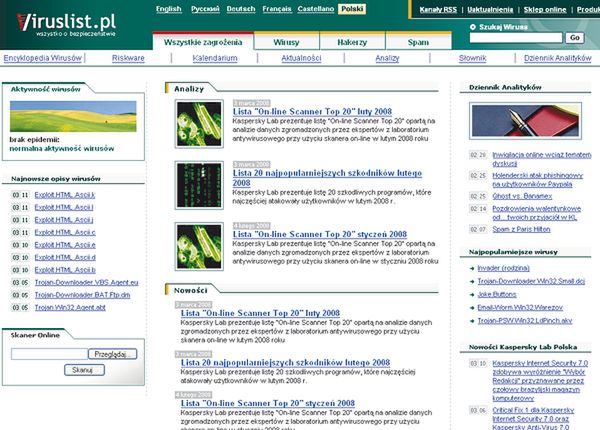This screenshot has width=600, height=430.
Task: Open Analizy article Lista 20 najpopularniejszych szkodników lutego
Action: coord(327,178)
